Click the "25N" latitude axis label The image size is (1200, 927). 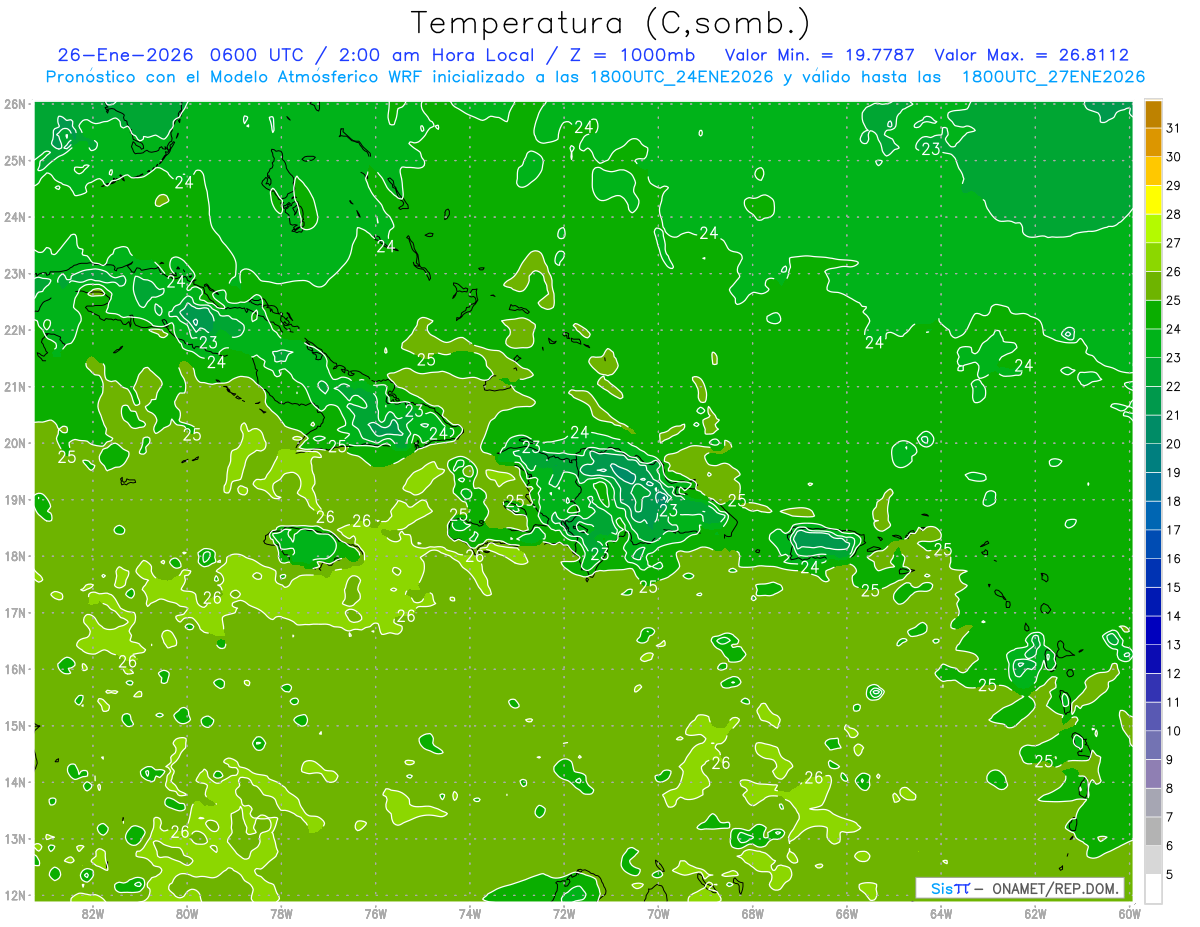point(15,160)
